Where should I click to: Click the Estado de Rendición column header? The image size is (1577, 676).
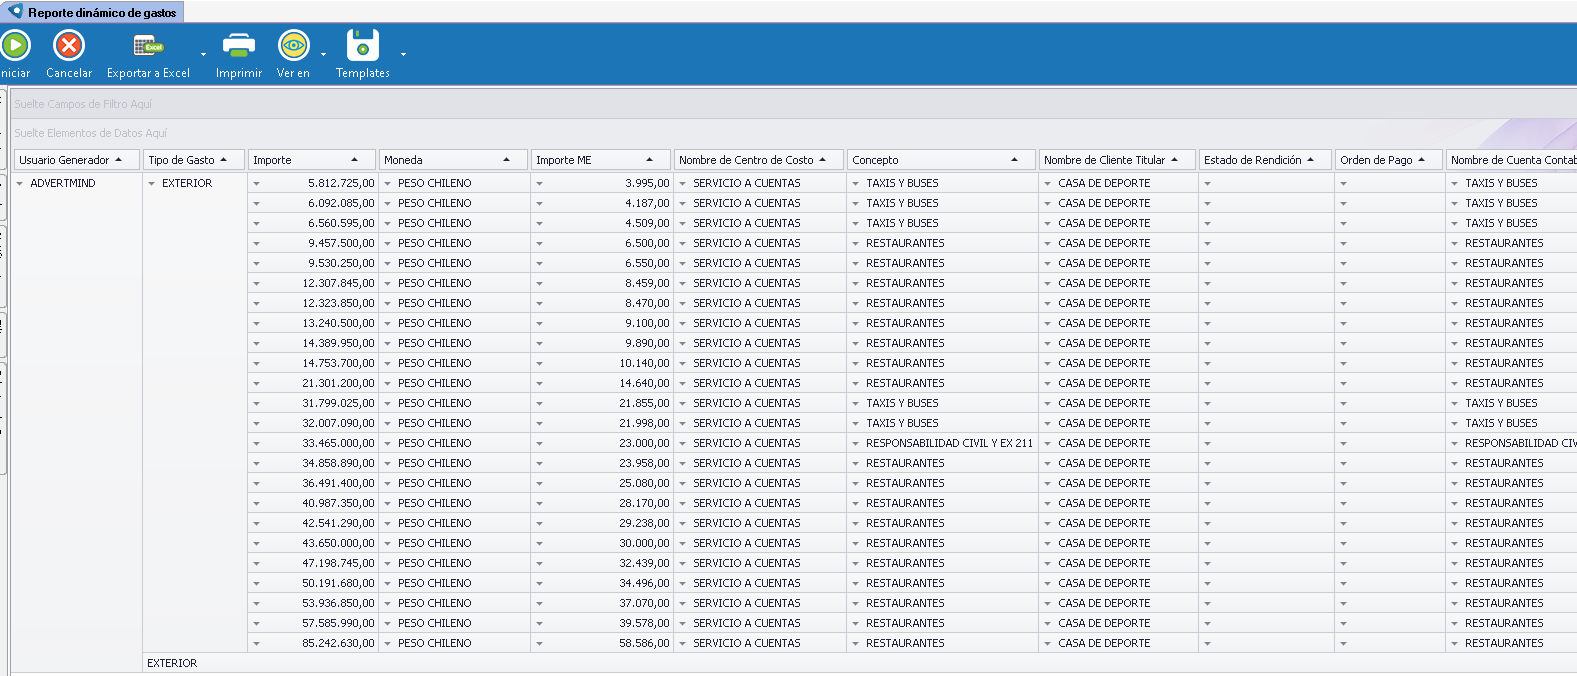[1253, 160]
